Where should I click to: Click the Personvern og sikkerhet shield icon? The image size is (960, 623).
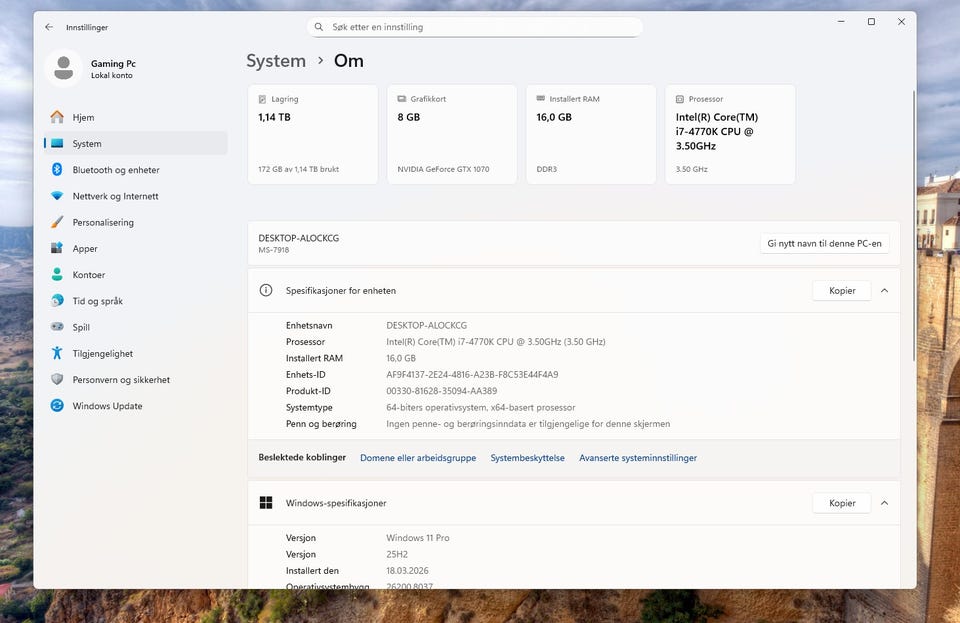click(x=57, y=380)
